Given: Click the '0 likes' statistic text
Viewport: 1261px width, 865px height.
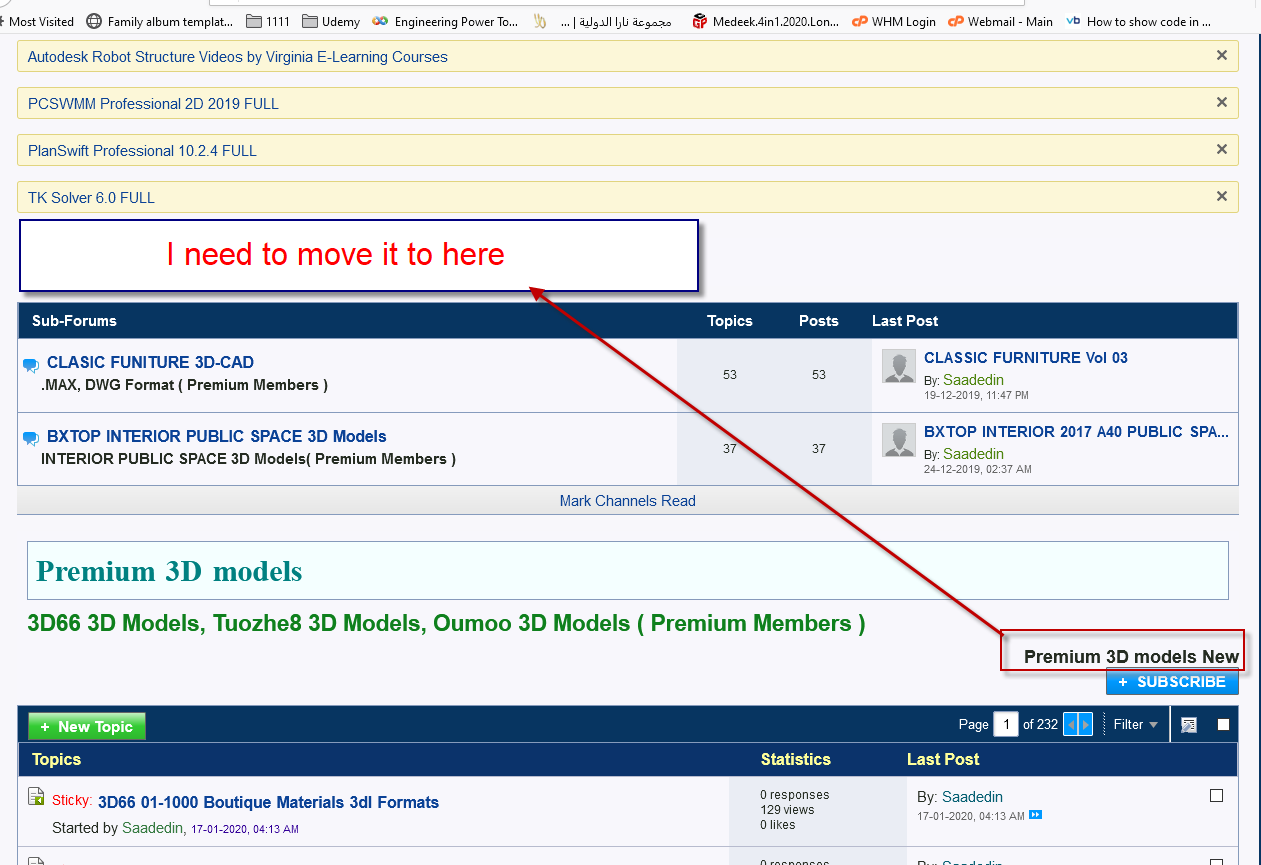Looking at the screenshot, I should [778, 825].
